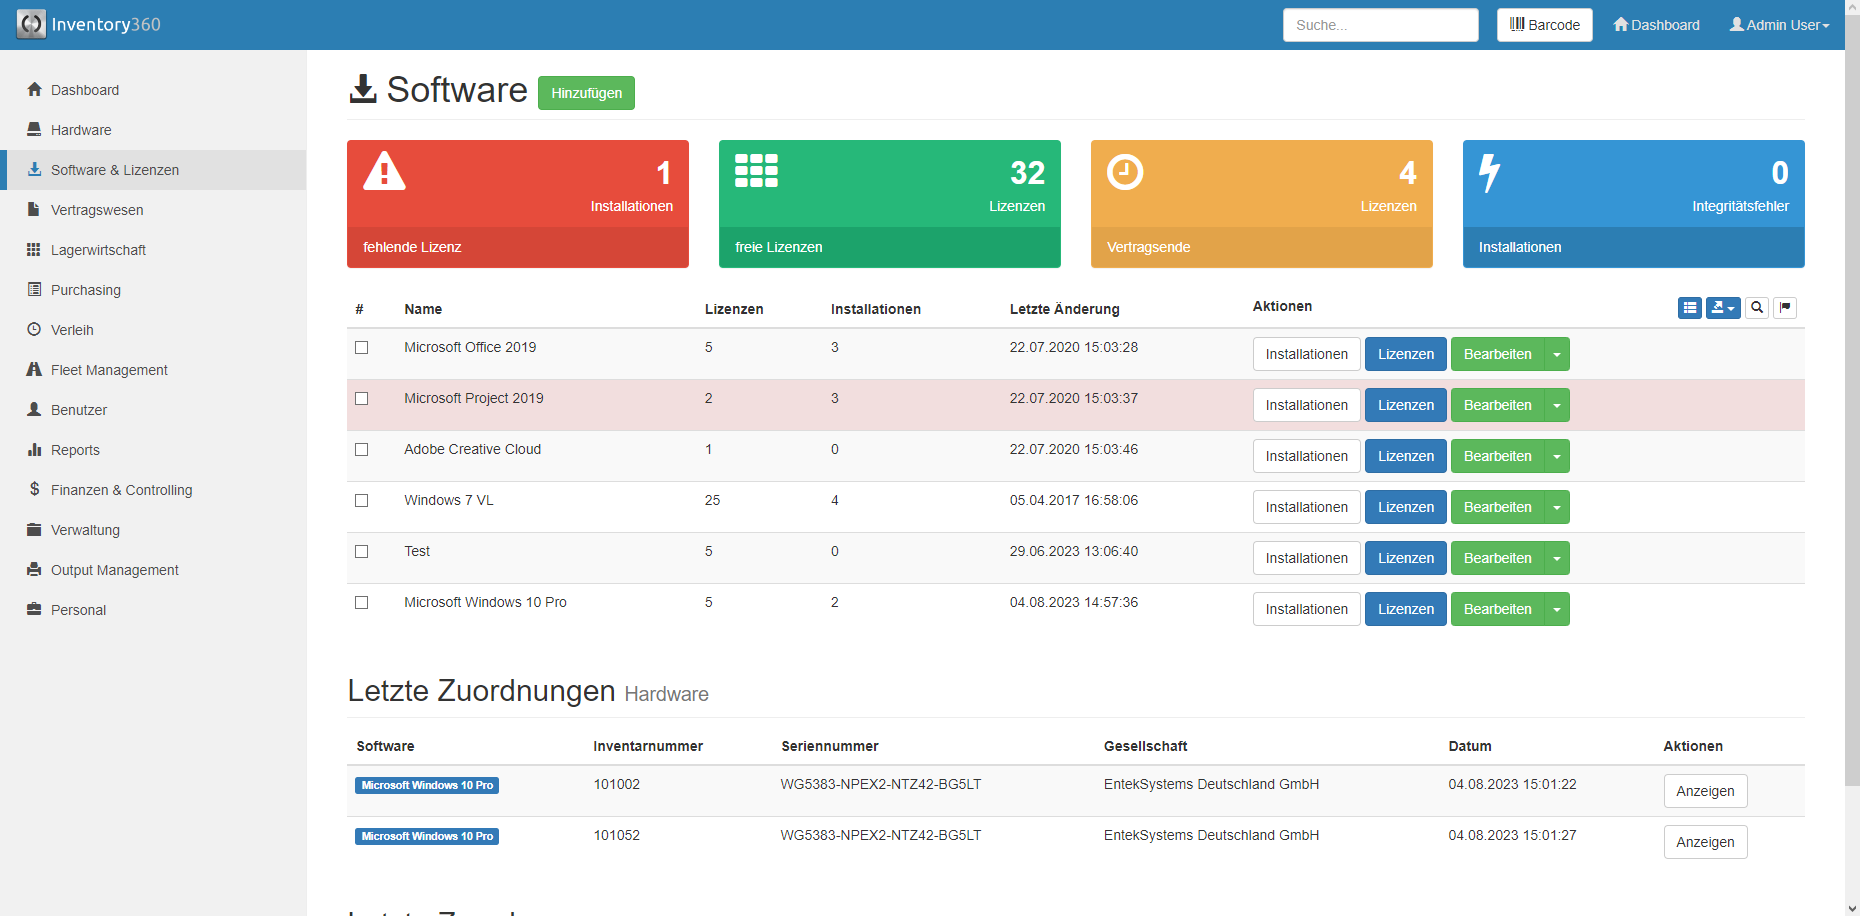Screen dimensions: 1860x916
Task: Click the Suche search field
Action: 1380,25
